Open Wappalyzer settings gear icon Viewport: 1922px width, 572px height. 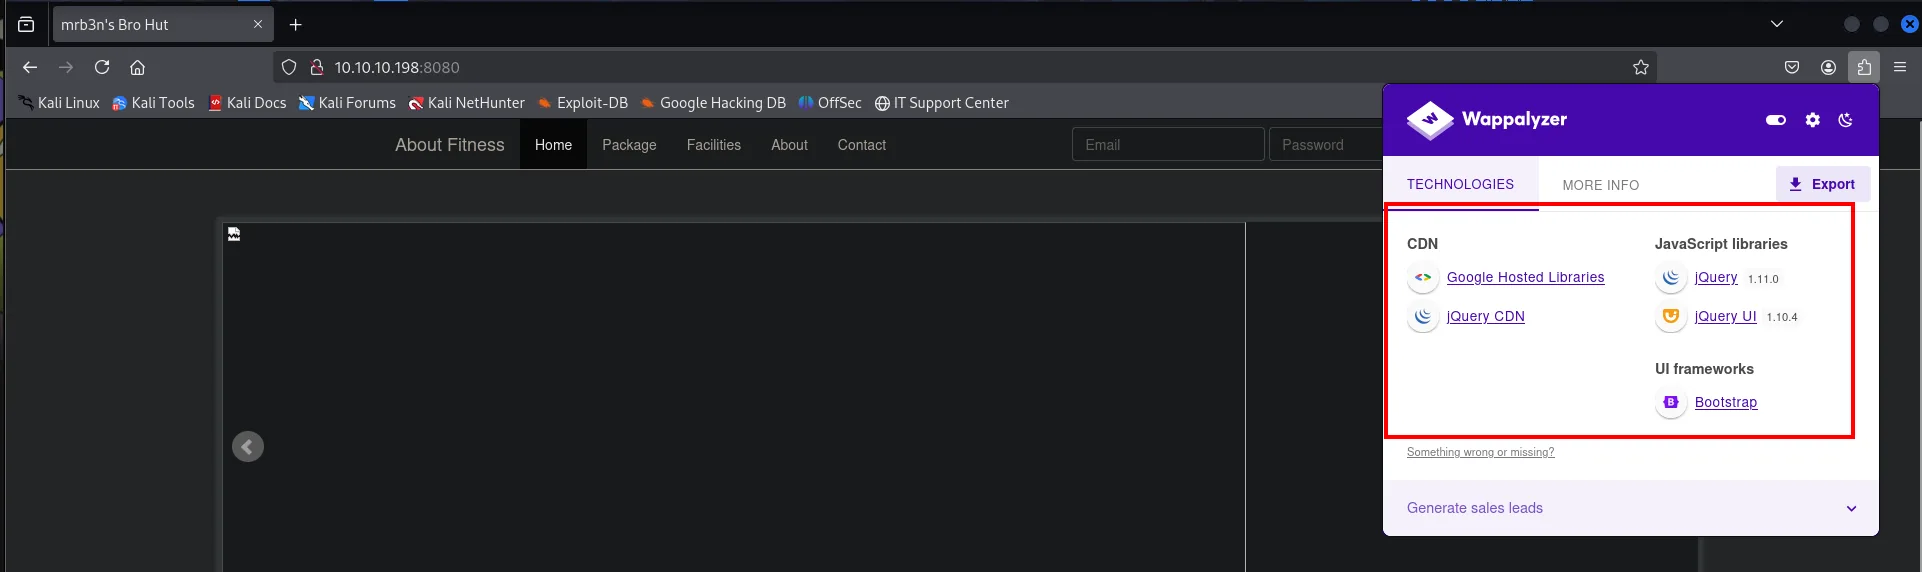(1813, 120)
